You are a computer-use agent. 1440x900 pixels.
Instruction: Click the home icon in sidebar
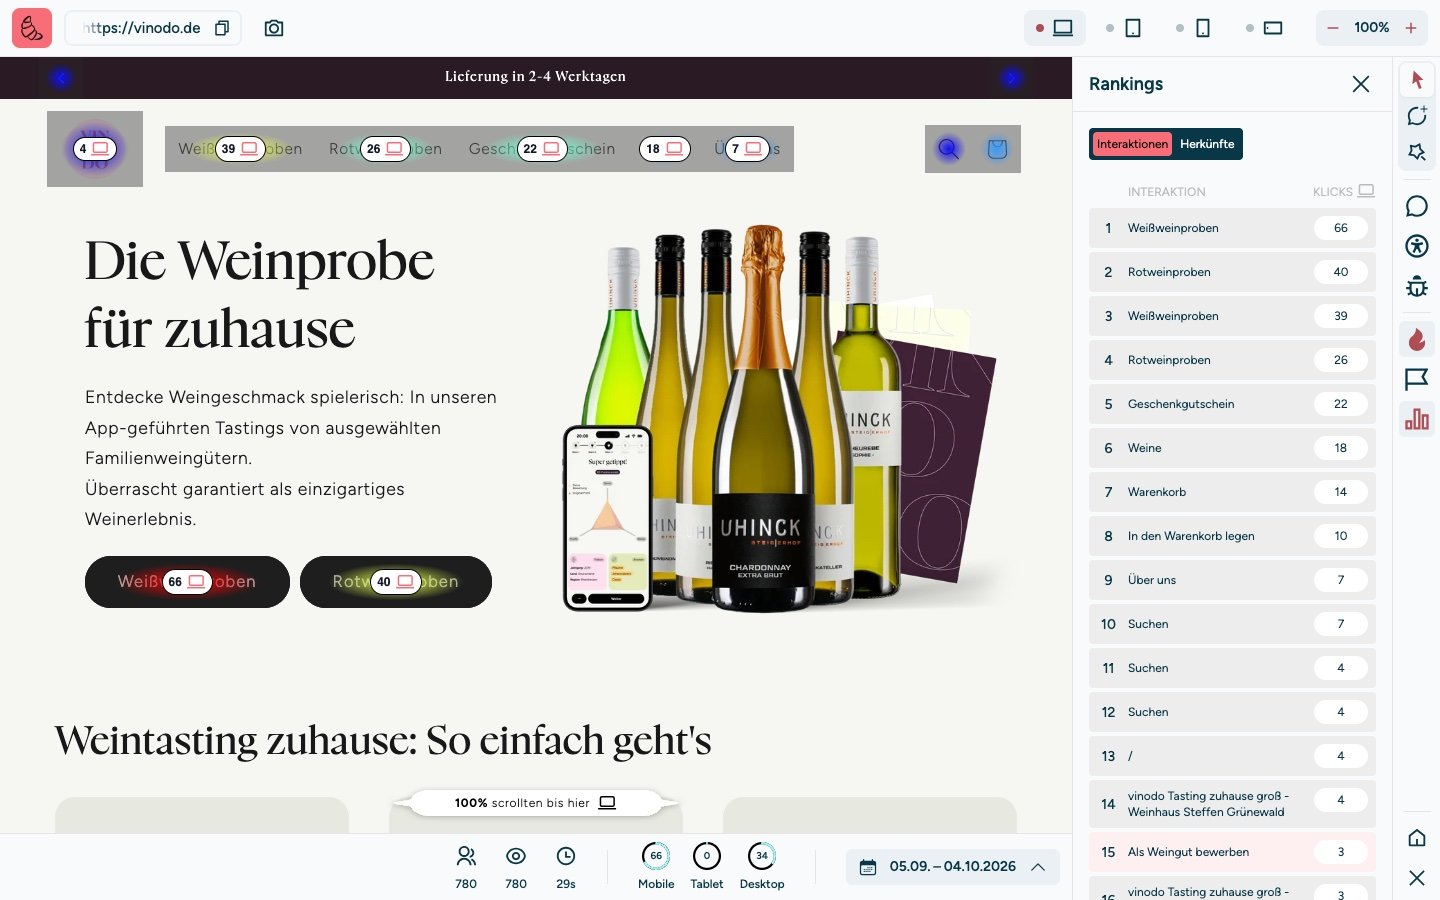pos(1417,838)
